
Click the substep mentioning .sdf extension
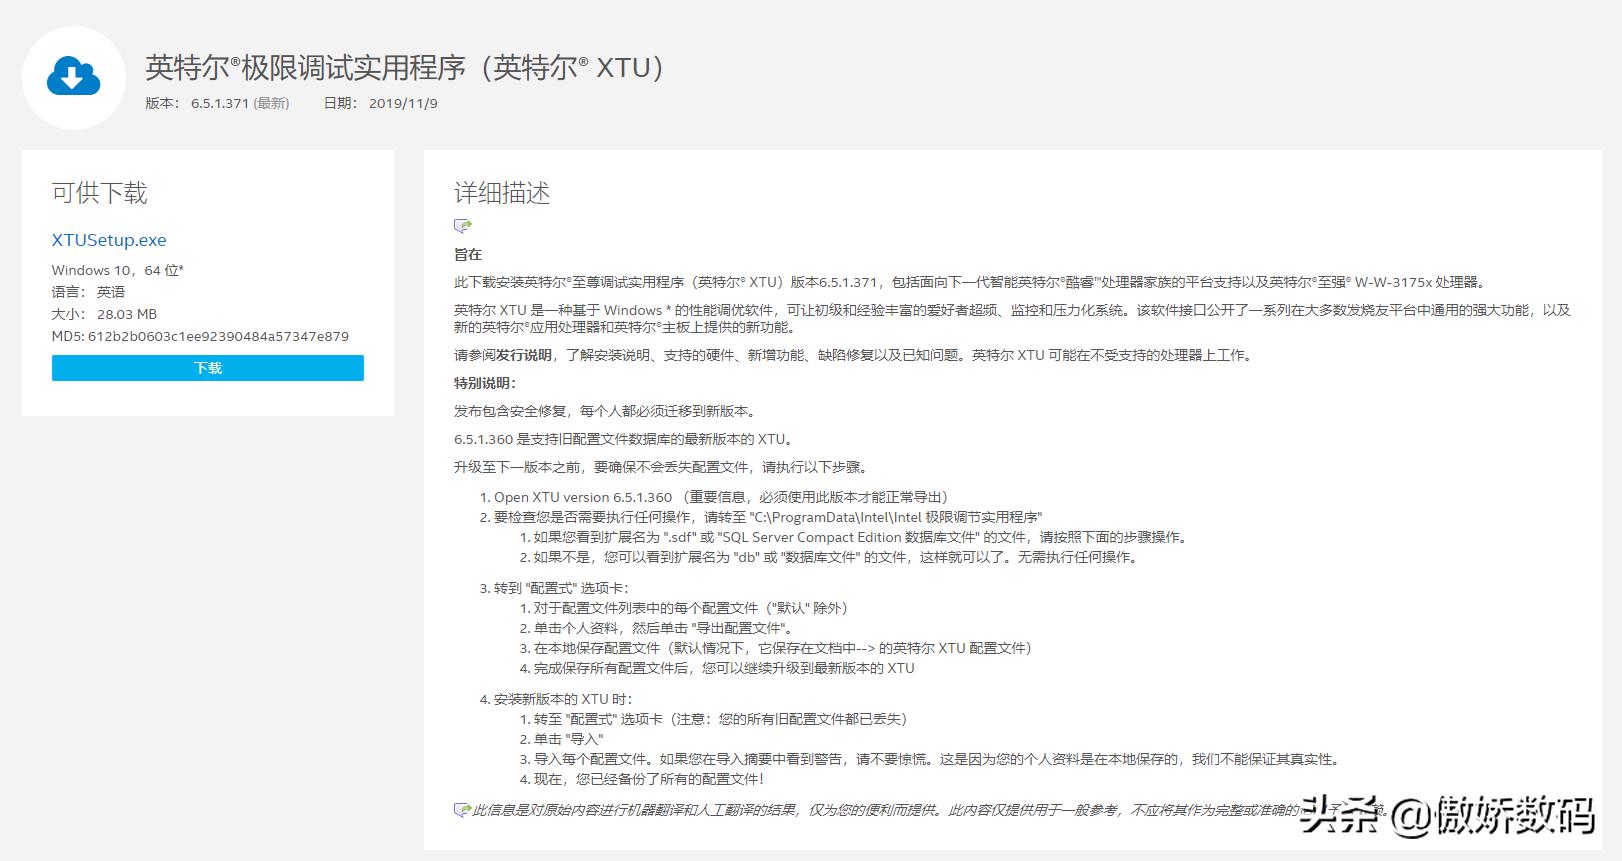coord(856,537)
